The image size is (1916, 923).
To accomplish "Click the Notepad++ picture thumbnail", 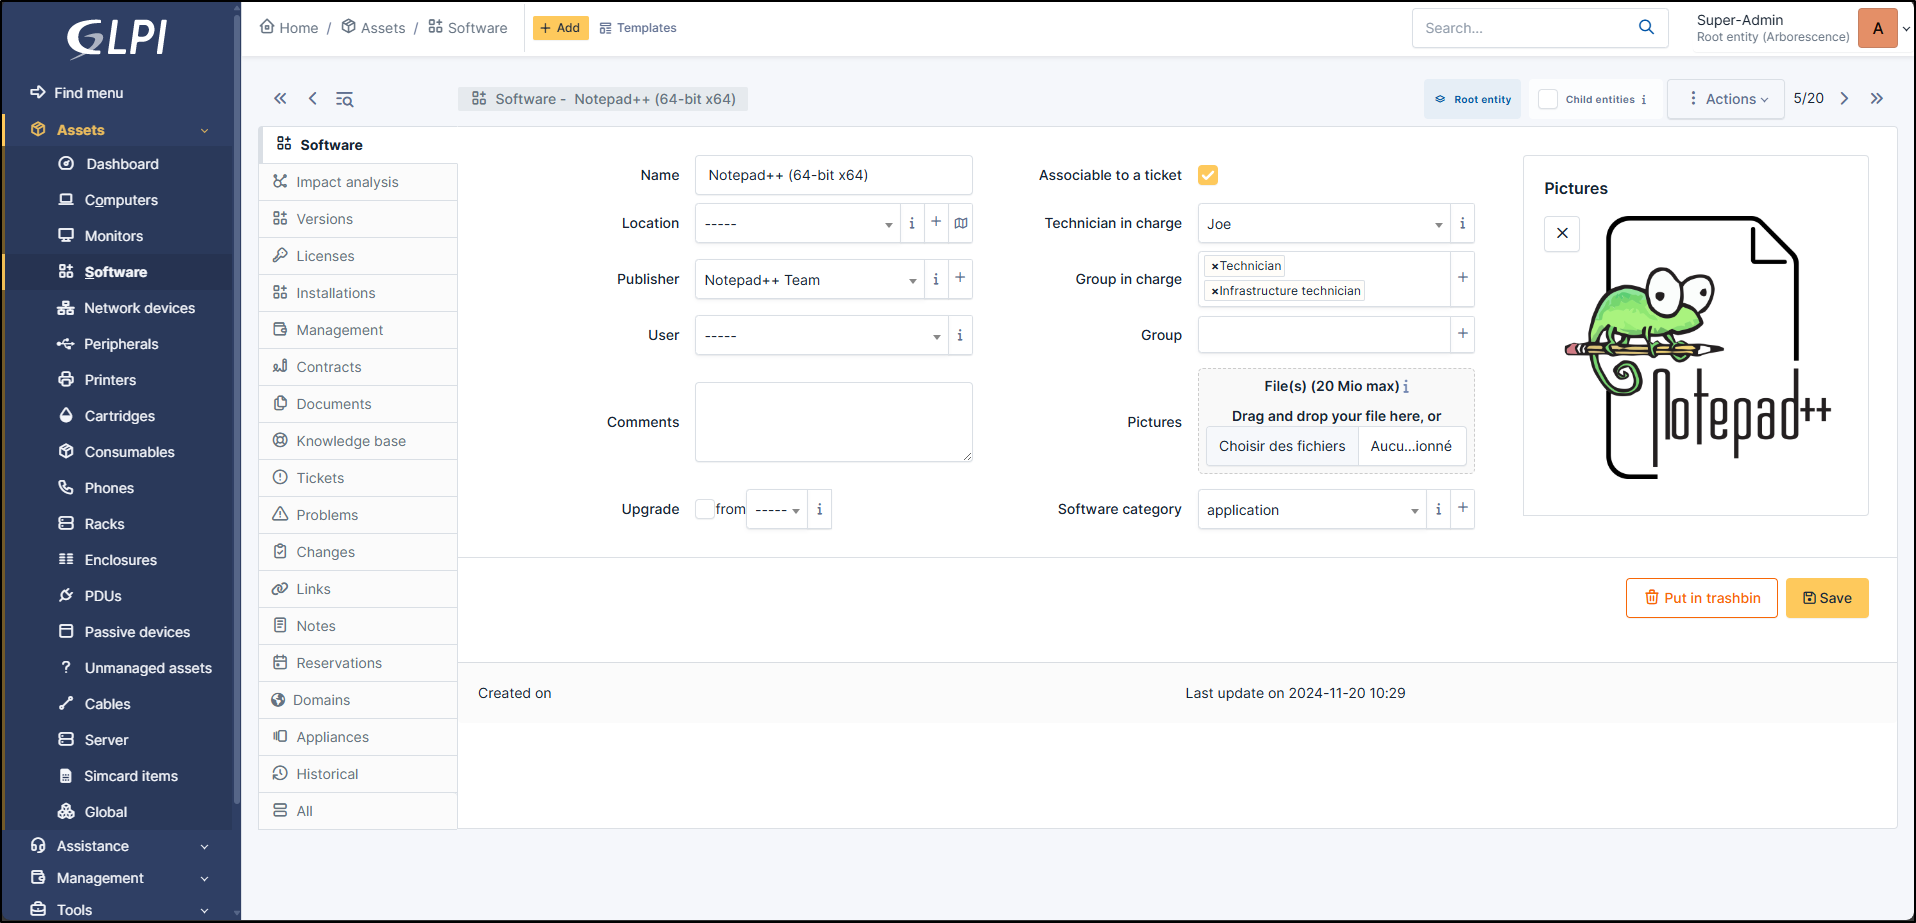I will [1697, 348].
